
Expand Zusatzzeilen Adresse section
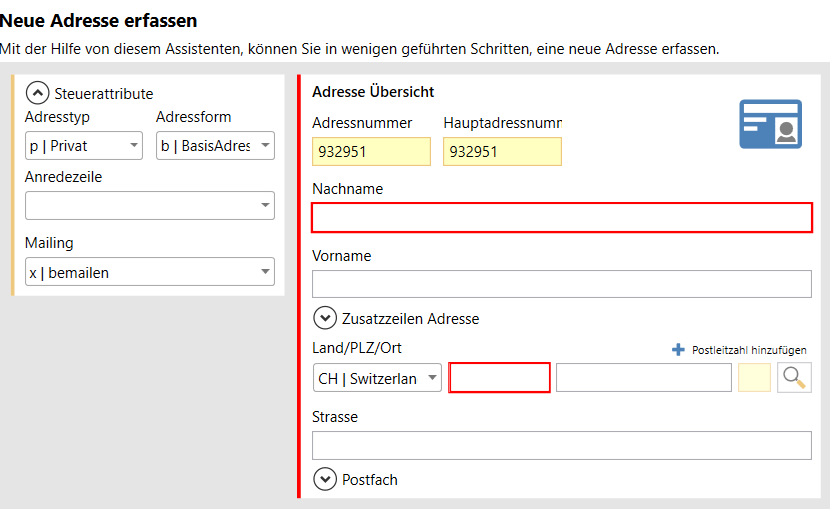click(x=325, y=318)
